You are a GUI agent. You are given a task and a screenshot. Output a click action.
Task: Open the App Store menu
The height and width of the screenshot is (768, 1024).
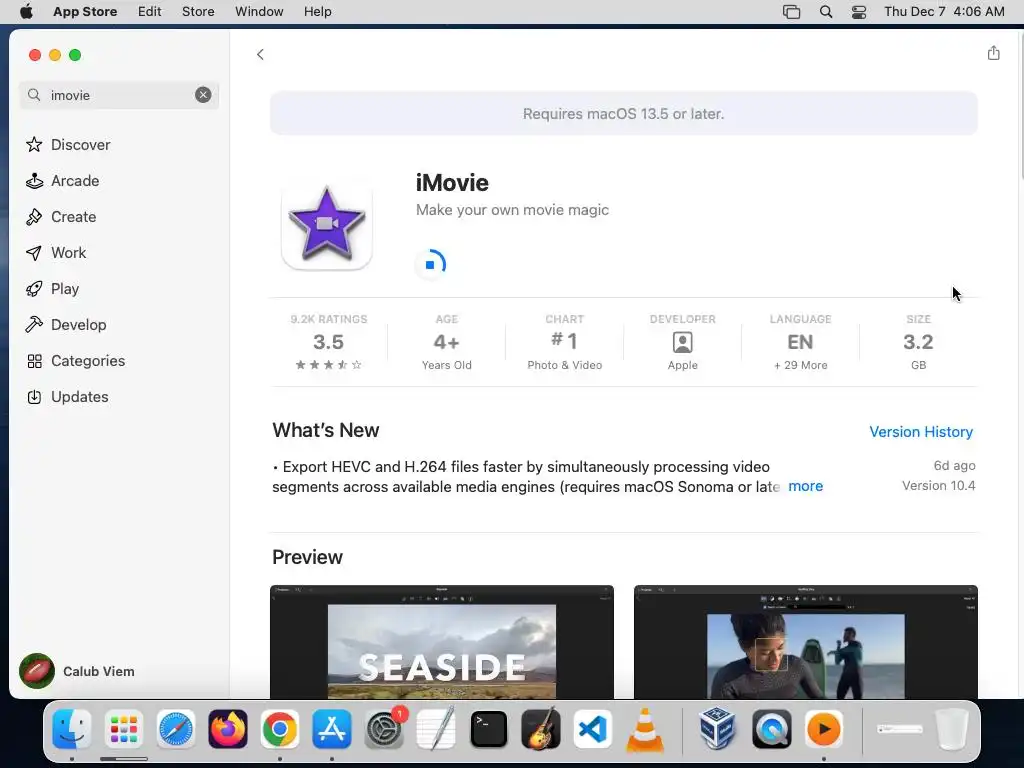(85, 12)
